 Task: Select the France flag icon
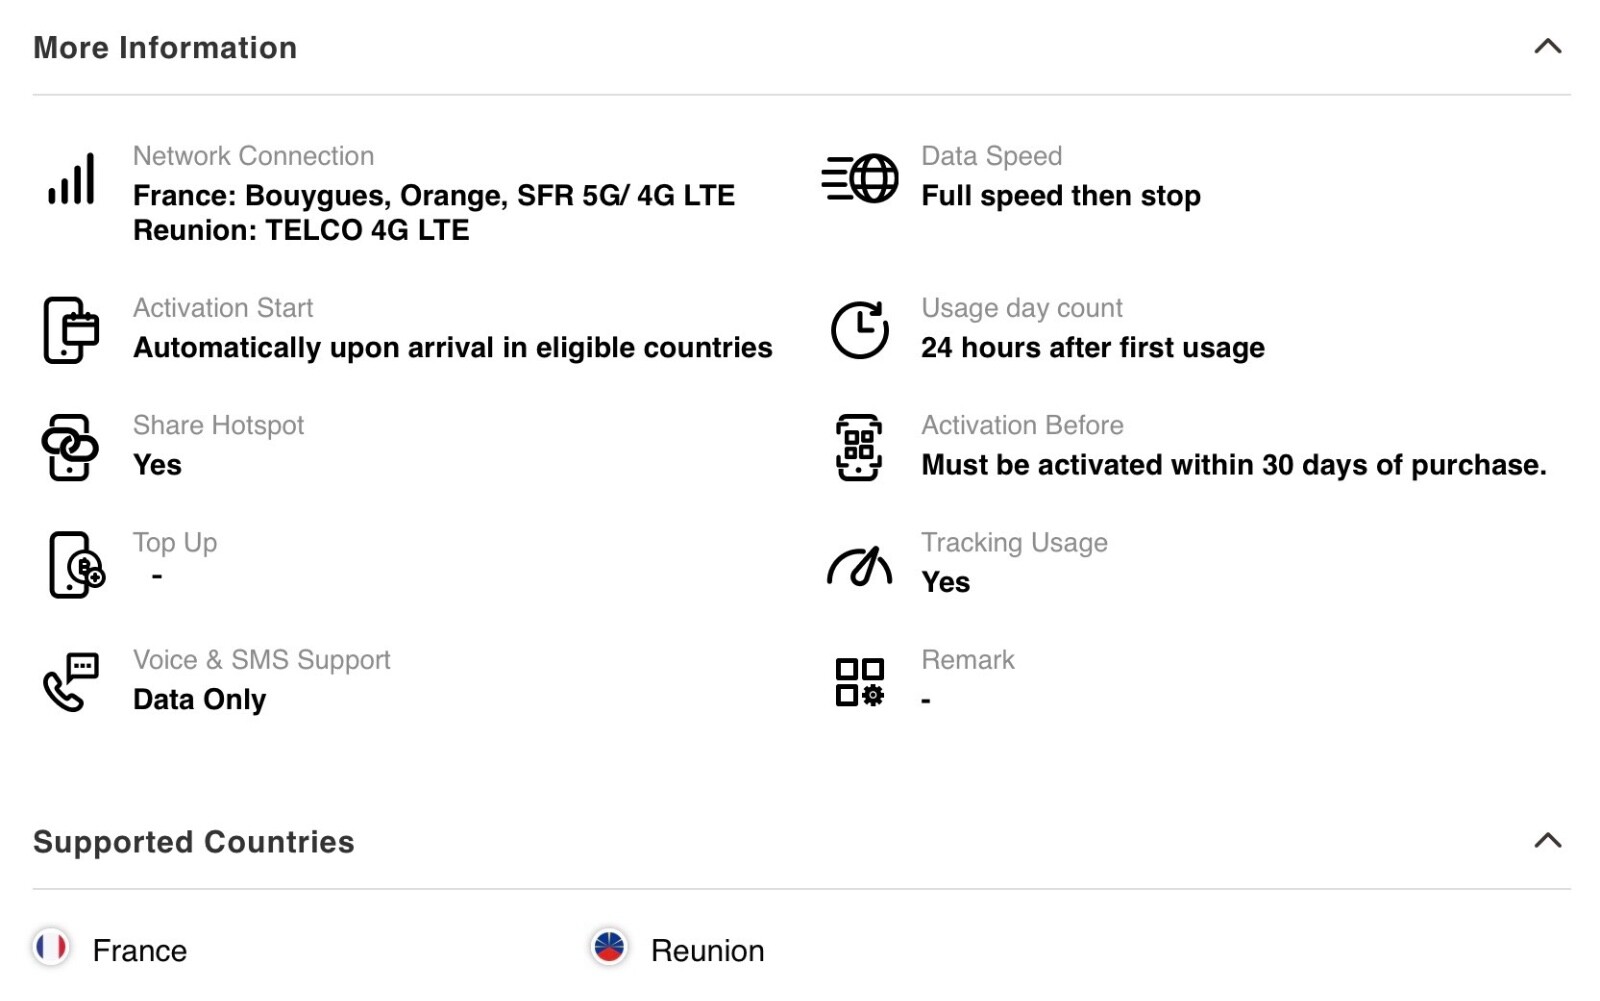coord(51,946)
